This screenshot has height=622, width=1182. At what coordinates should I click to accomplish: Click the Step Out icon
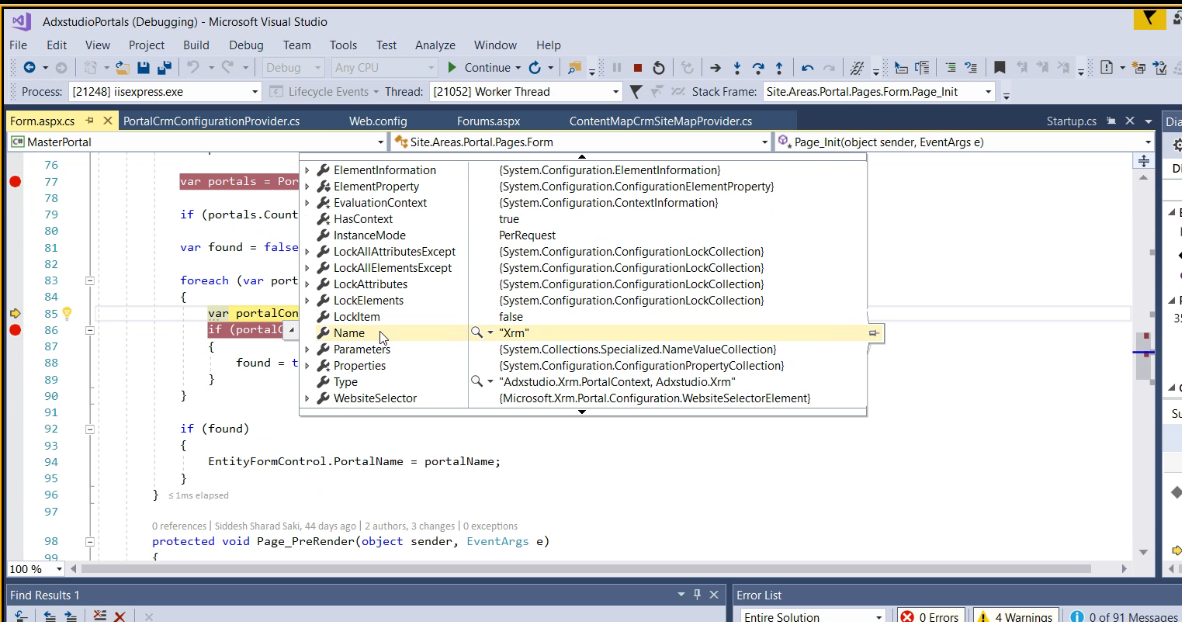779,68
